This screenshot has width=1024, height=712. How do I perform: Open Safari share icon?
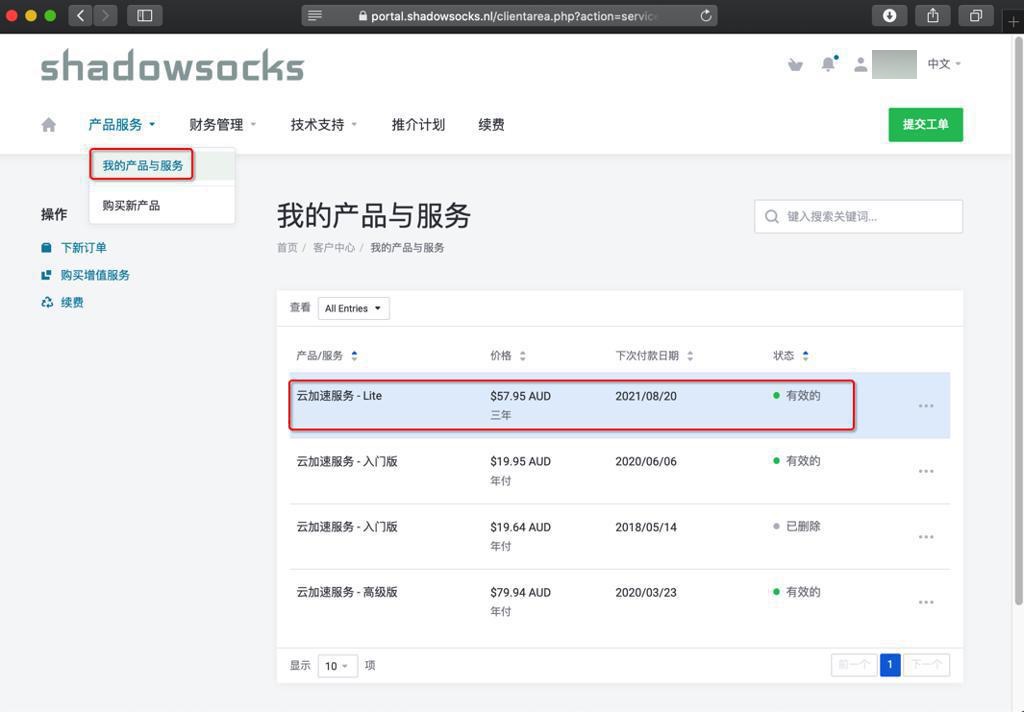pos(933,15)
